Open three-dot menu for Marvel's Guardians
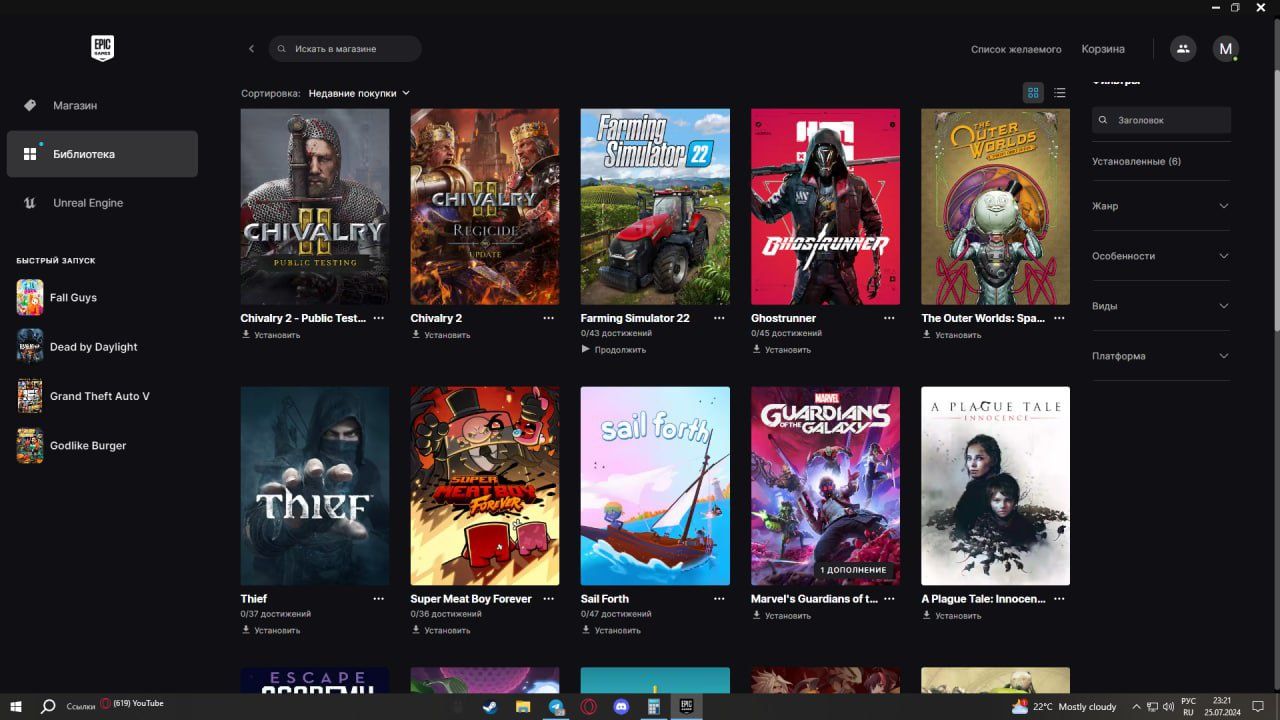Screen dimensions: 1280x720 pos(889,599)
